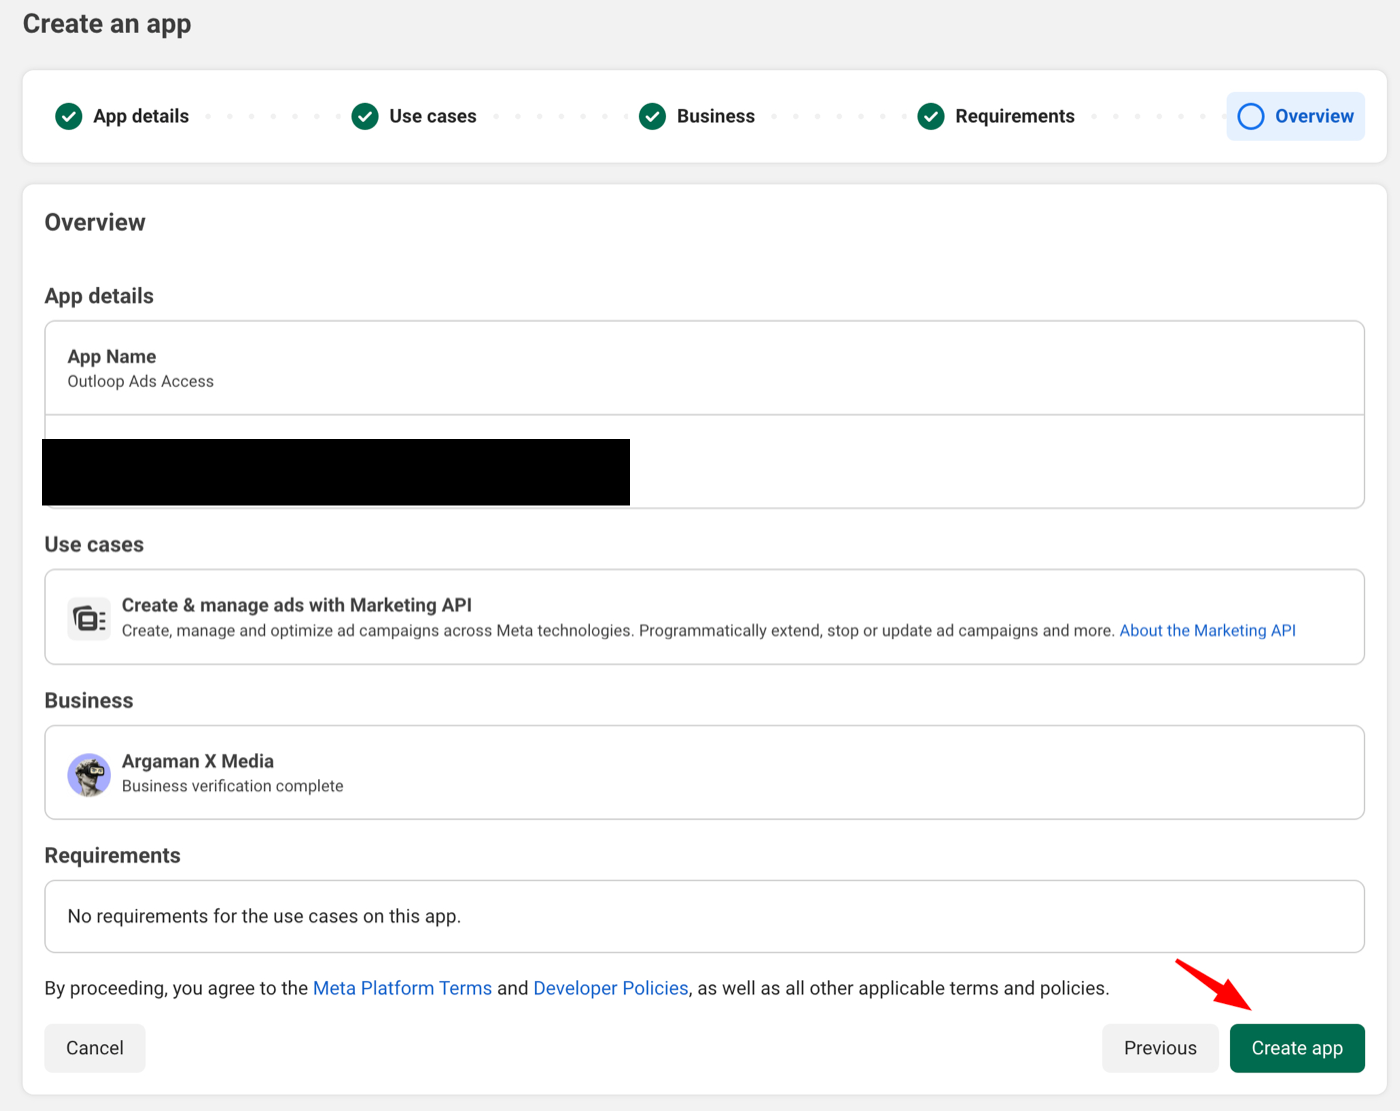Click the Create app button
Viewport: 1400px width, 1111px height.
(1297, 1048)
